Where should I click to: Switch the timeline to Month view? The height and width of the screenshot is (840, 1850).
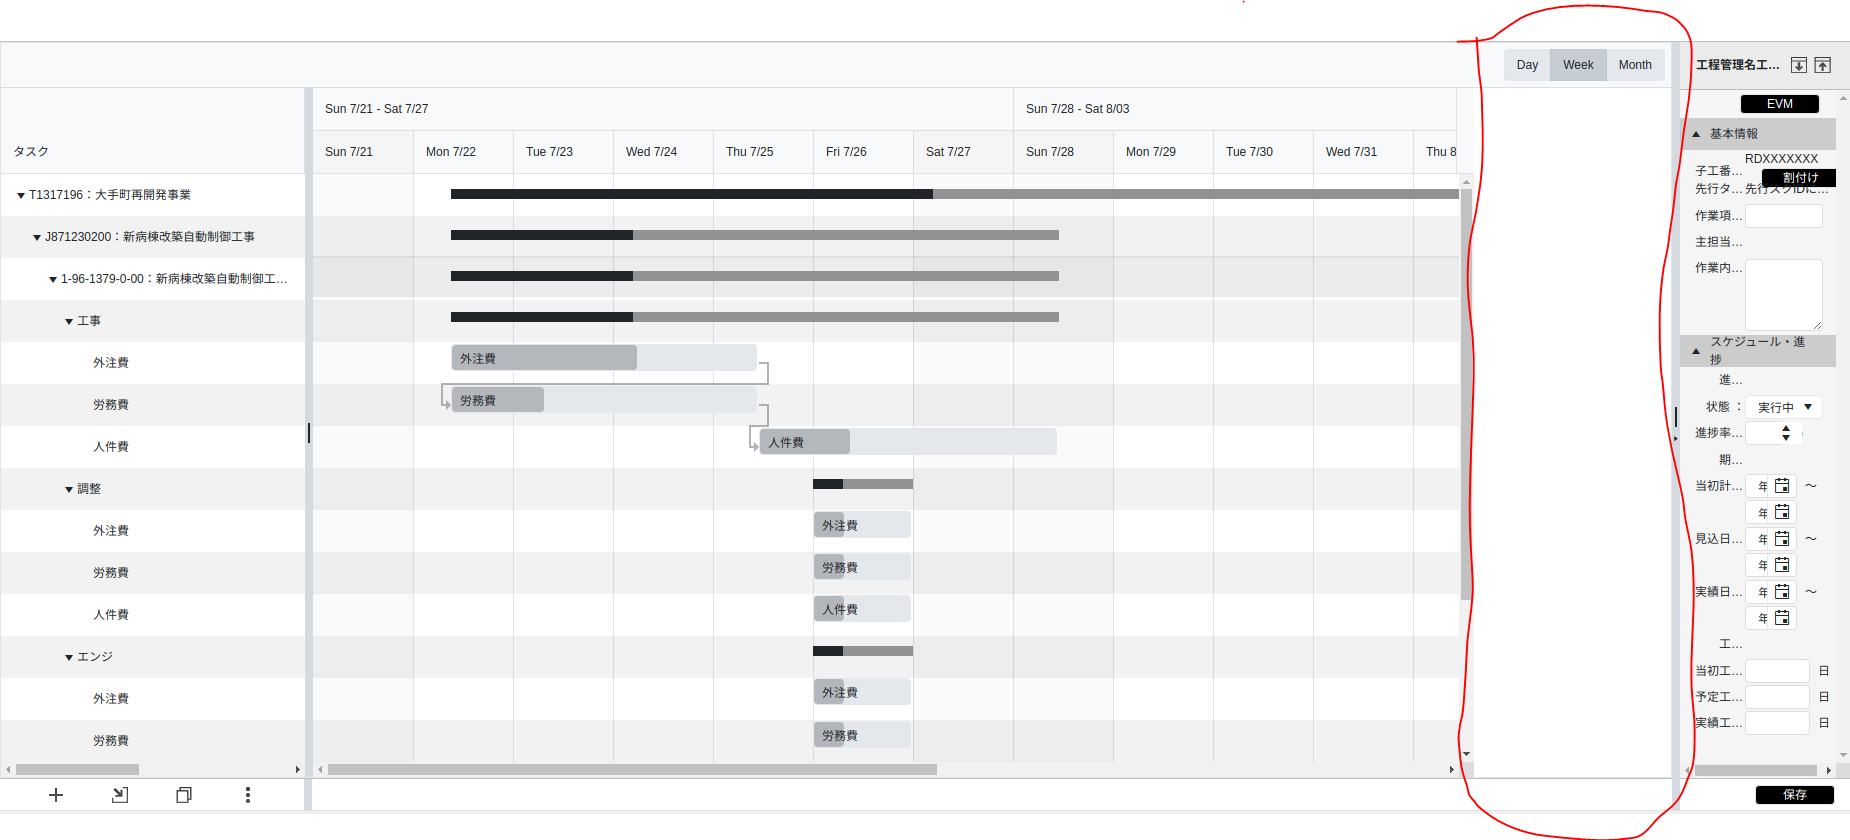pyautogui.click(x=1635, y=65)
